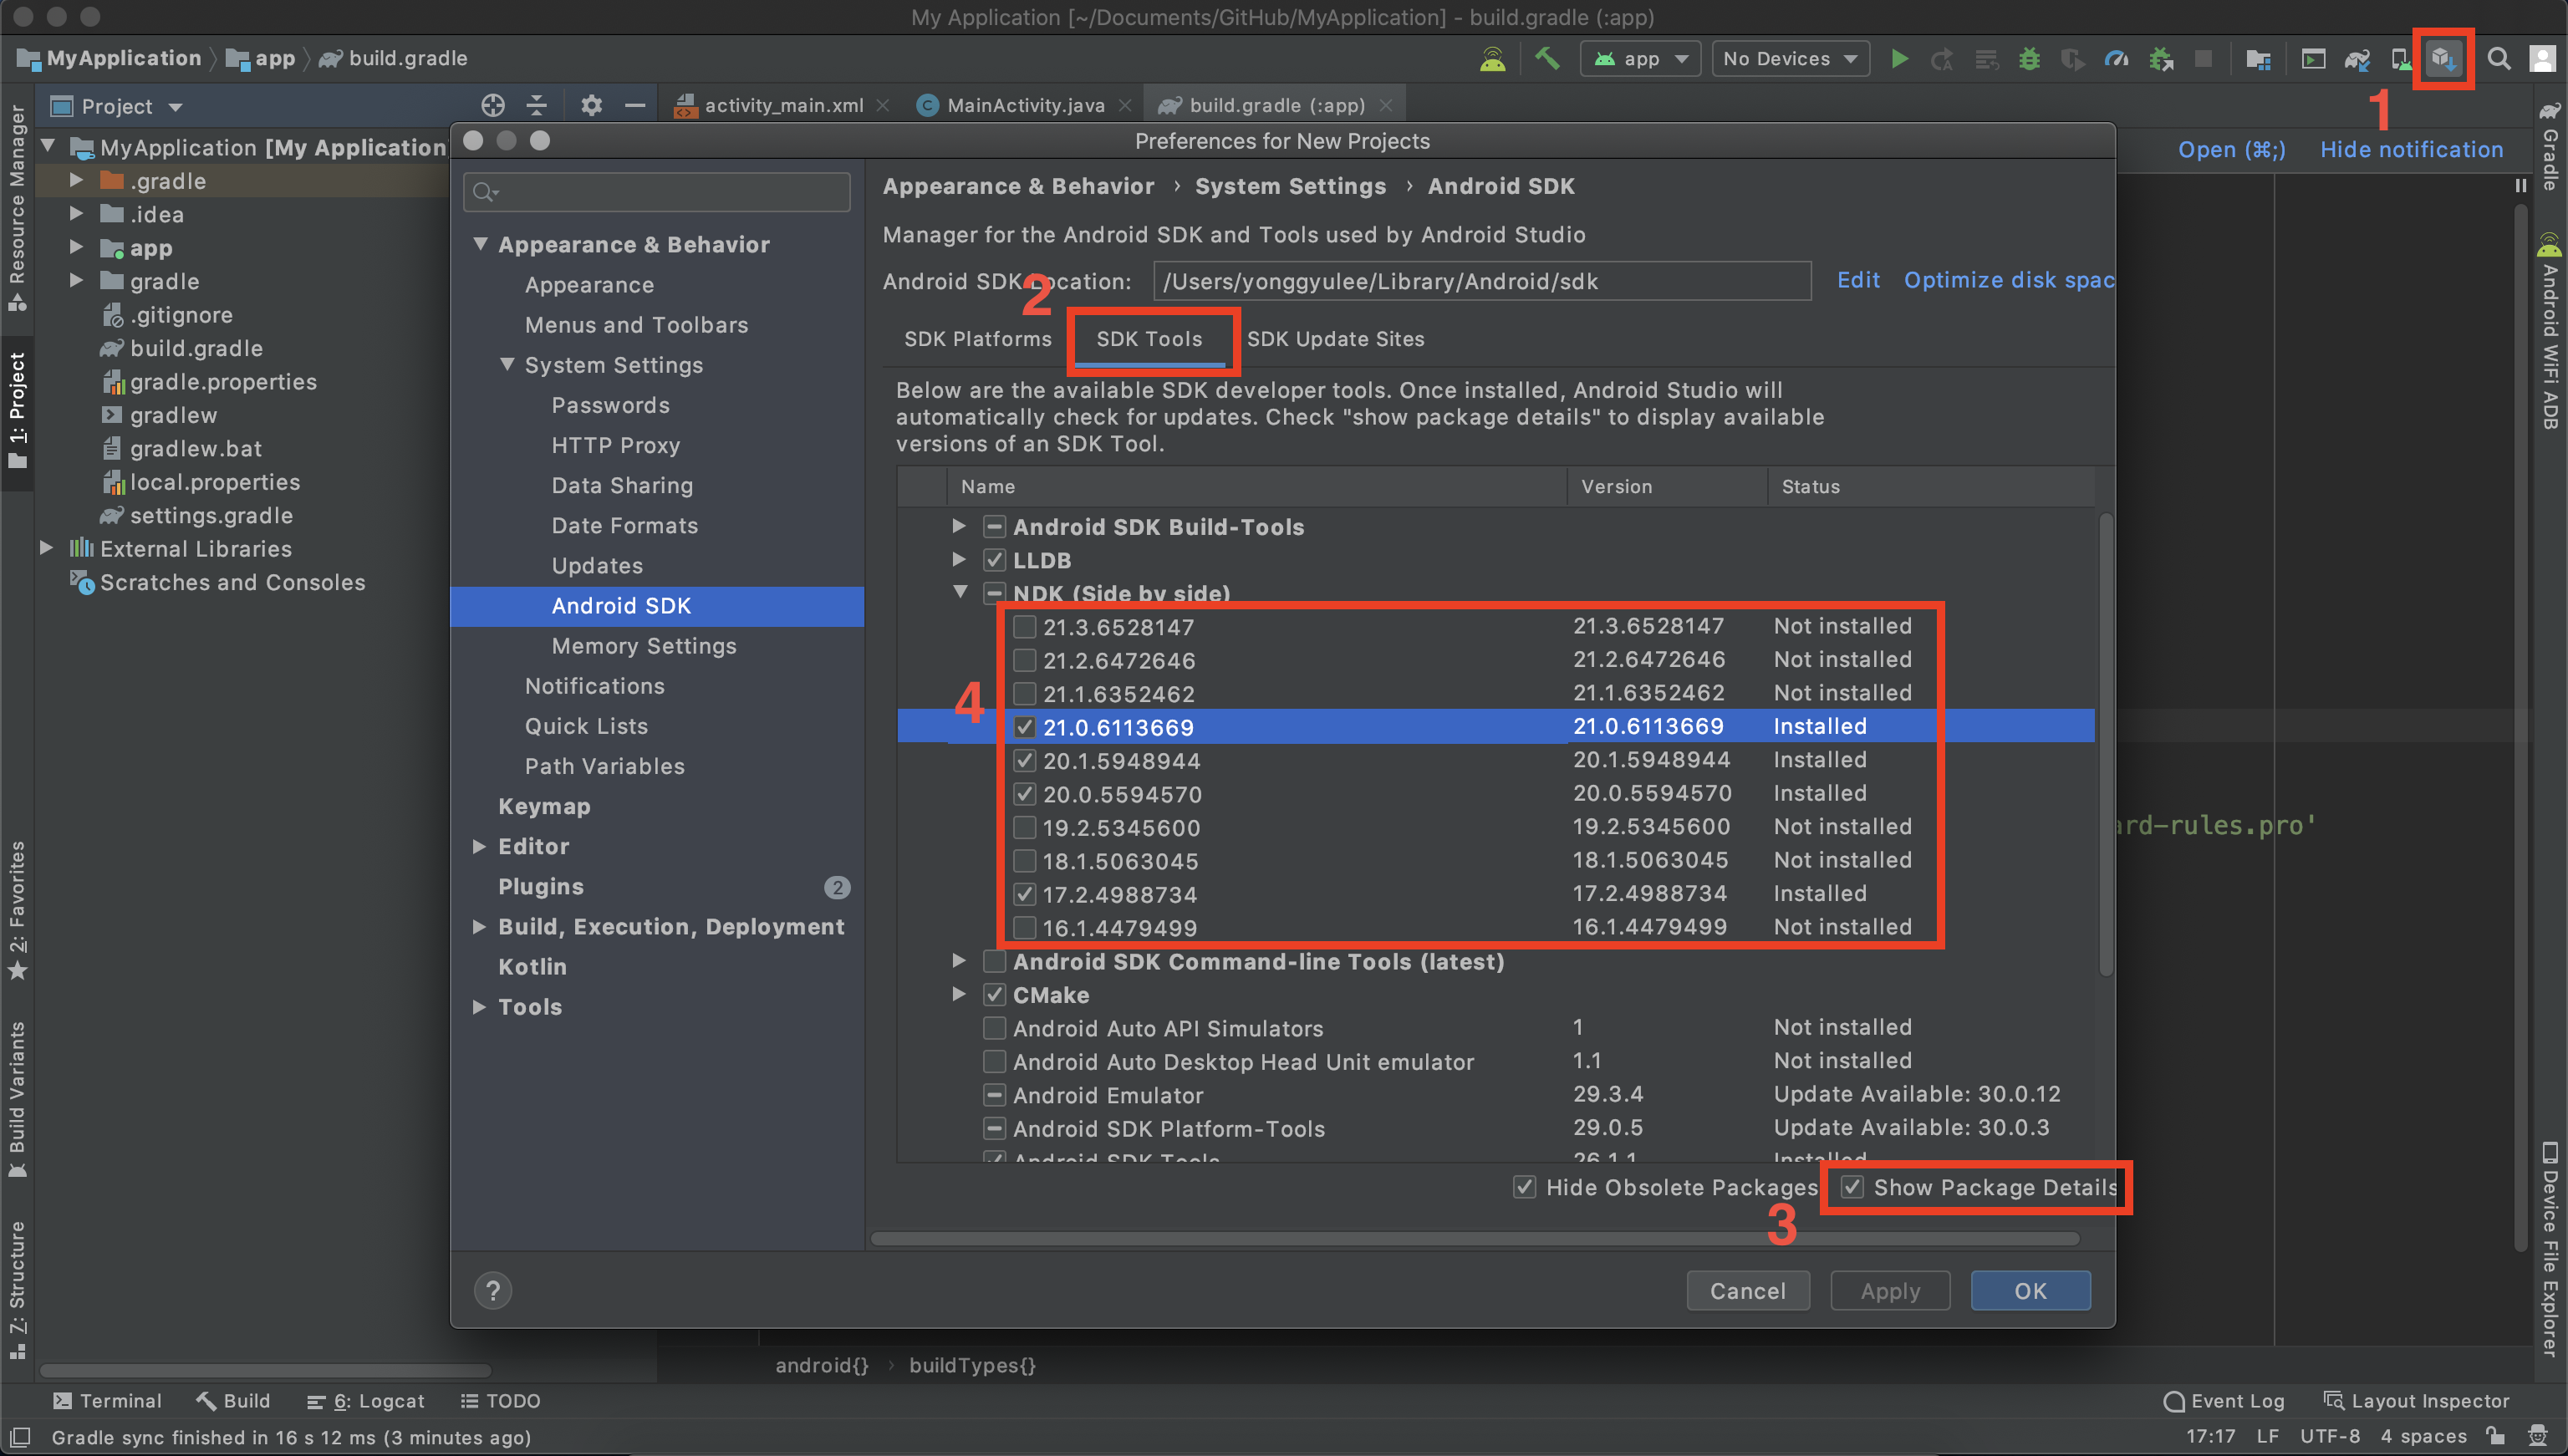Viewport: 2568px width, 1456px height.
Task: Click the green Run app button
Action: (1899, 59)
